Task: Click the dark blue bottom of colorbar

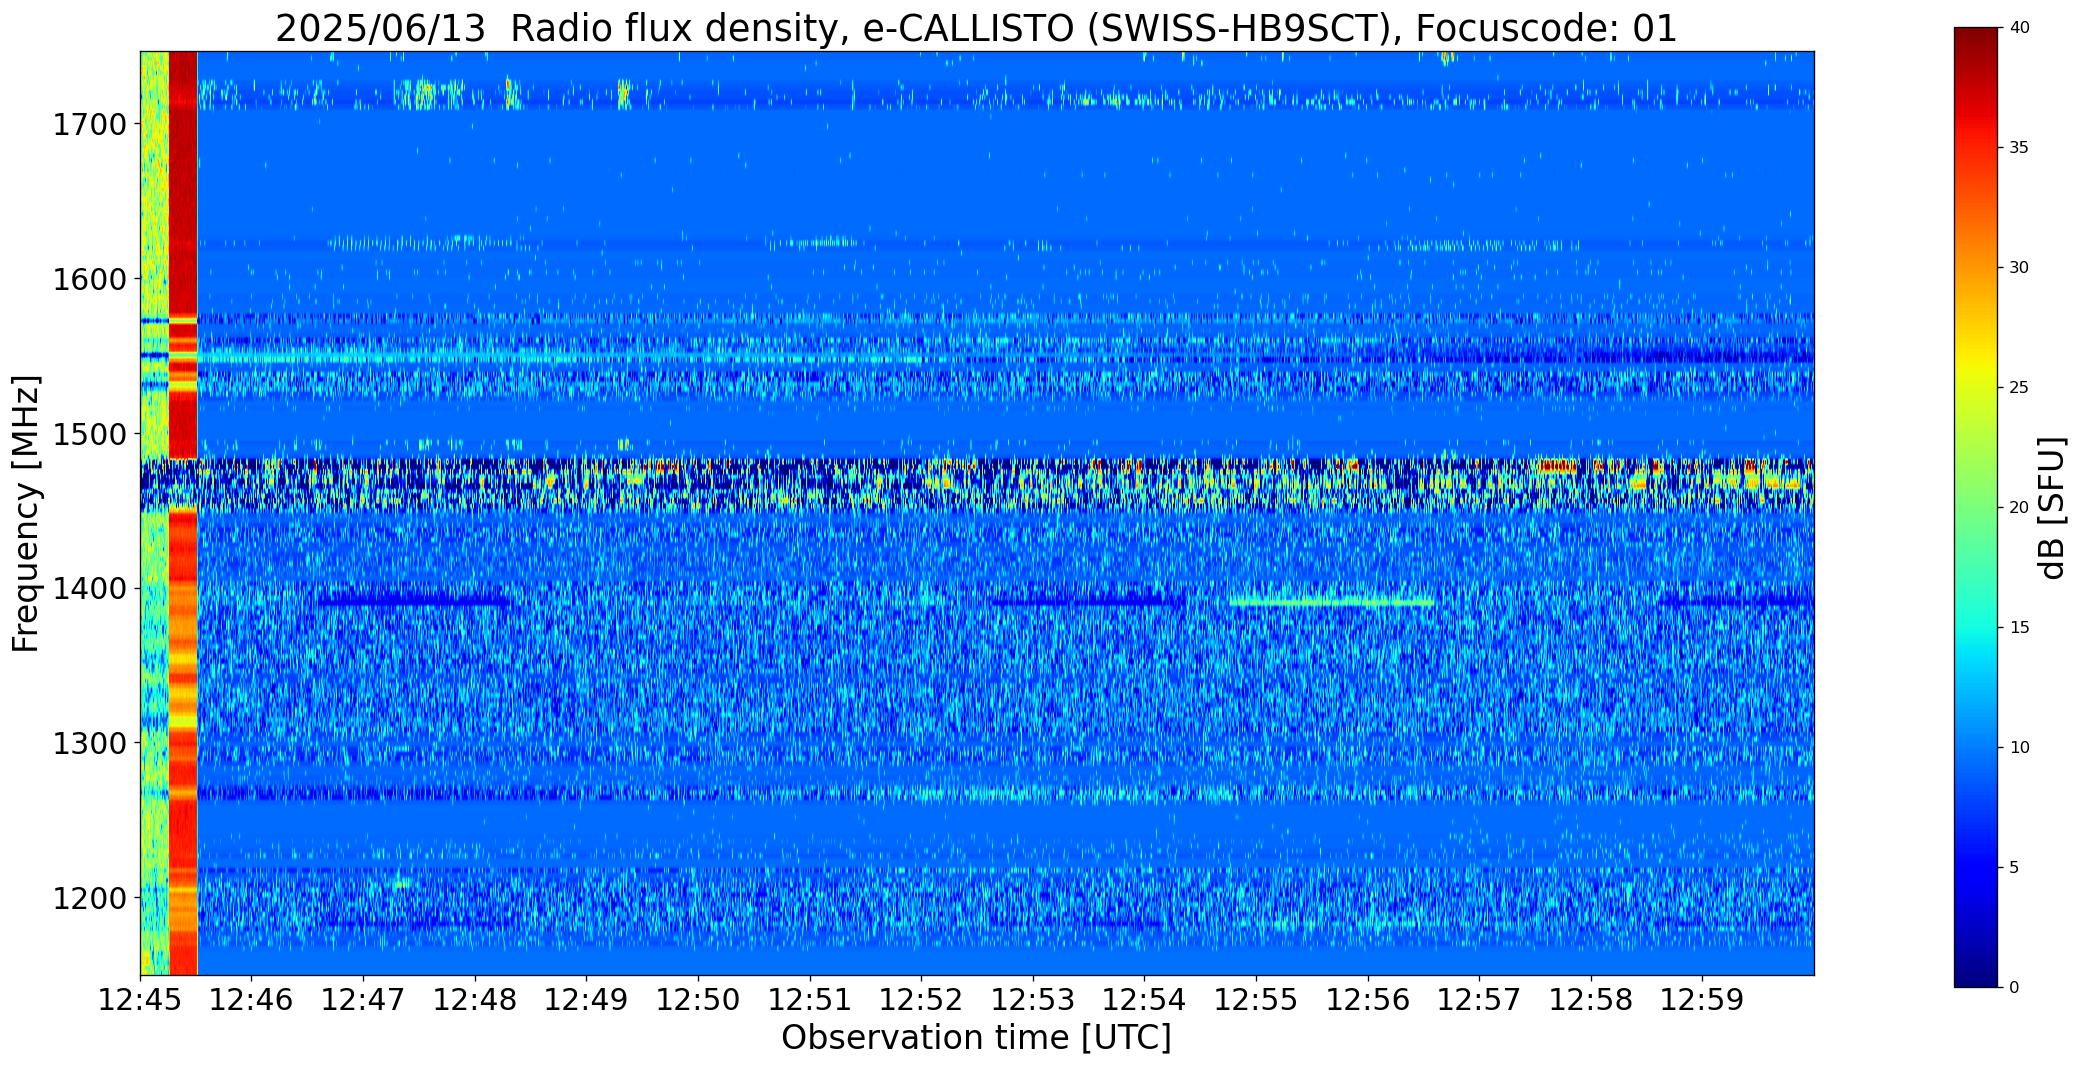Action: (1977, 975)
